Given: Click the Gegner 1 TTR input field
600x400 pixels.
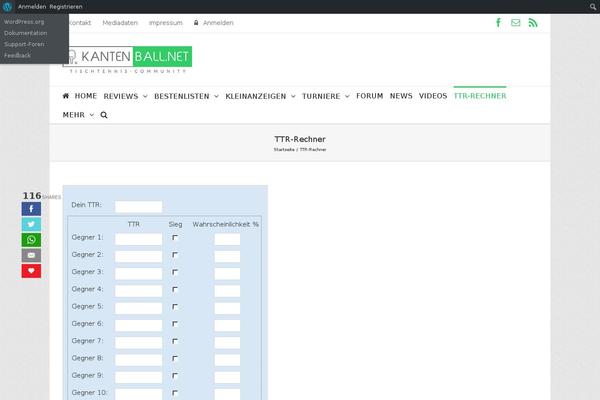Looking at the screenshot, I should pos(139,239).
